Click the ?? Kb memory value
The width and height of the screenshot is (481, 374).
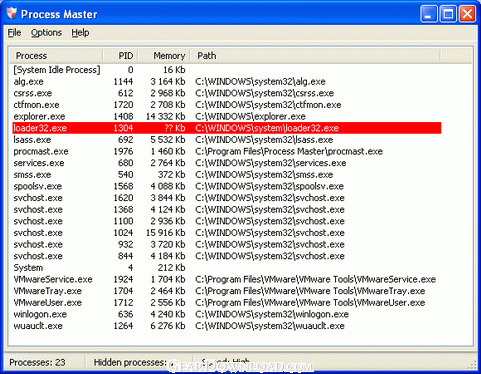[x=175, y=128]
